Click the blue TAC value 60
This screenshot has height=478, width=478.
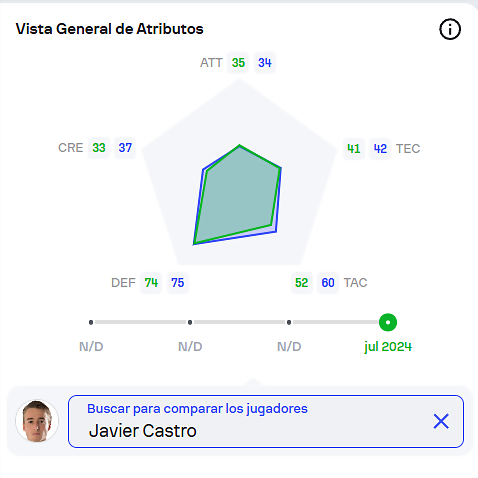pos(328,283)
